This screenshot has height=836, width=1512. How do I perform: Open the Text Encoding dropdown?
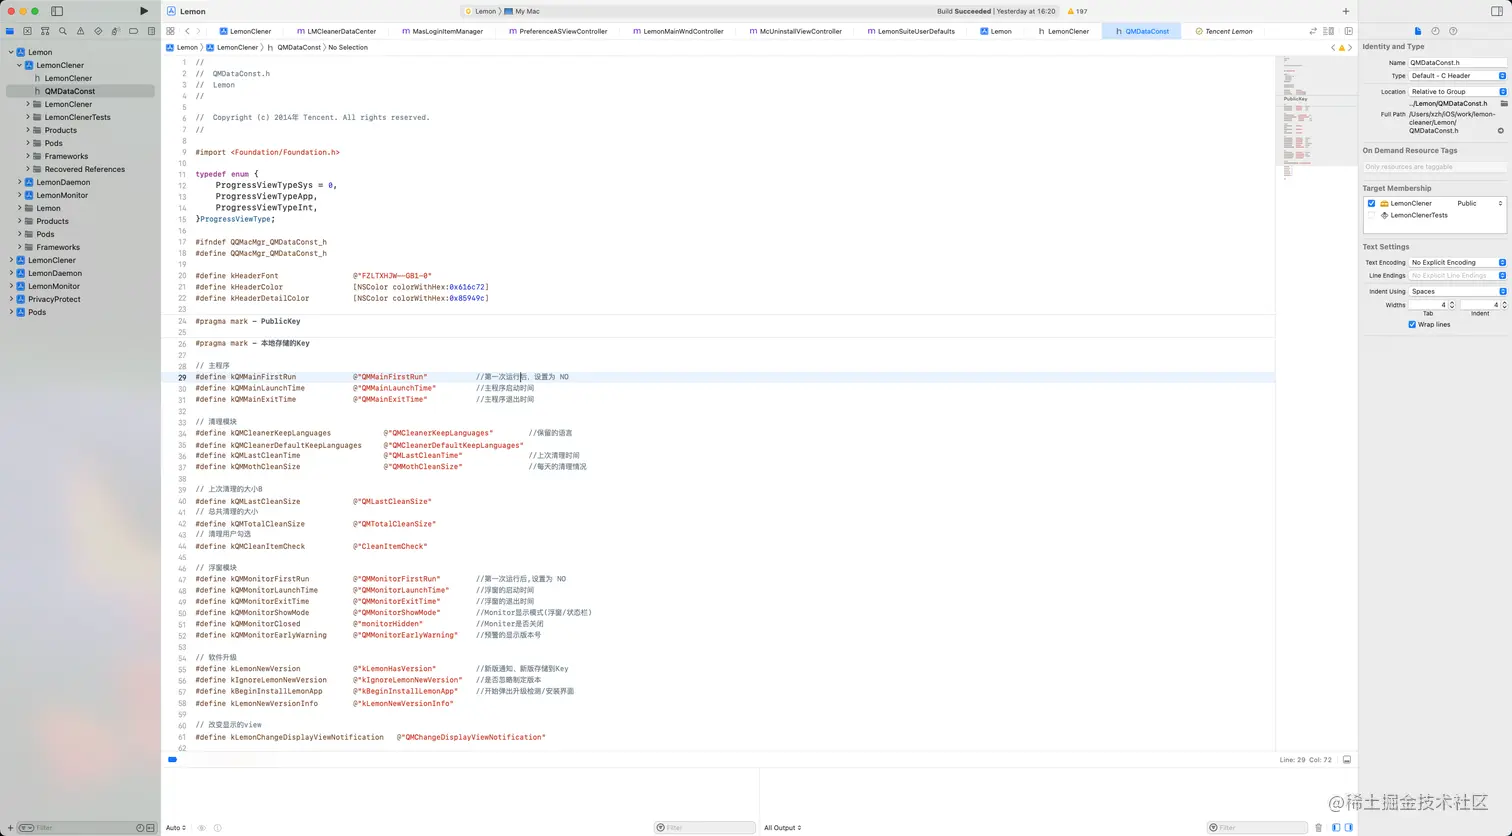pyautogui.click(x=1458, y=262)
